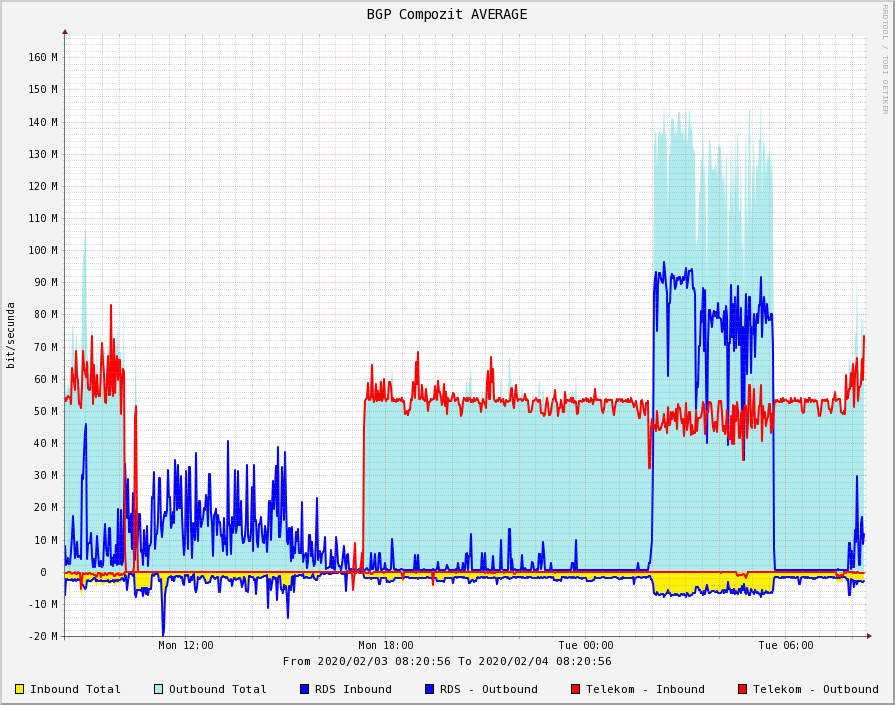Screen dimensions: 895x705
Task: Select the "Telekom - Outbound" legend label
Action: [x=815, y=689]
